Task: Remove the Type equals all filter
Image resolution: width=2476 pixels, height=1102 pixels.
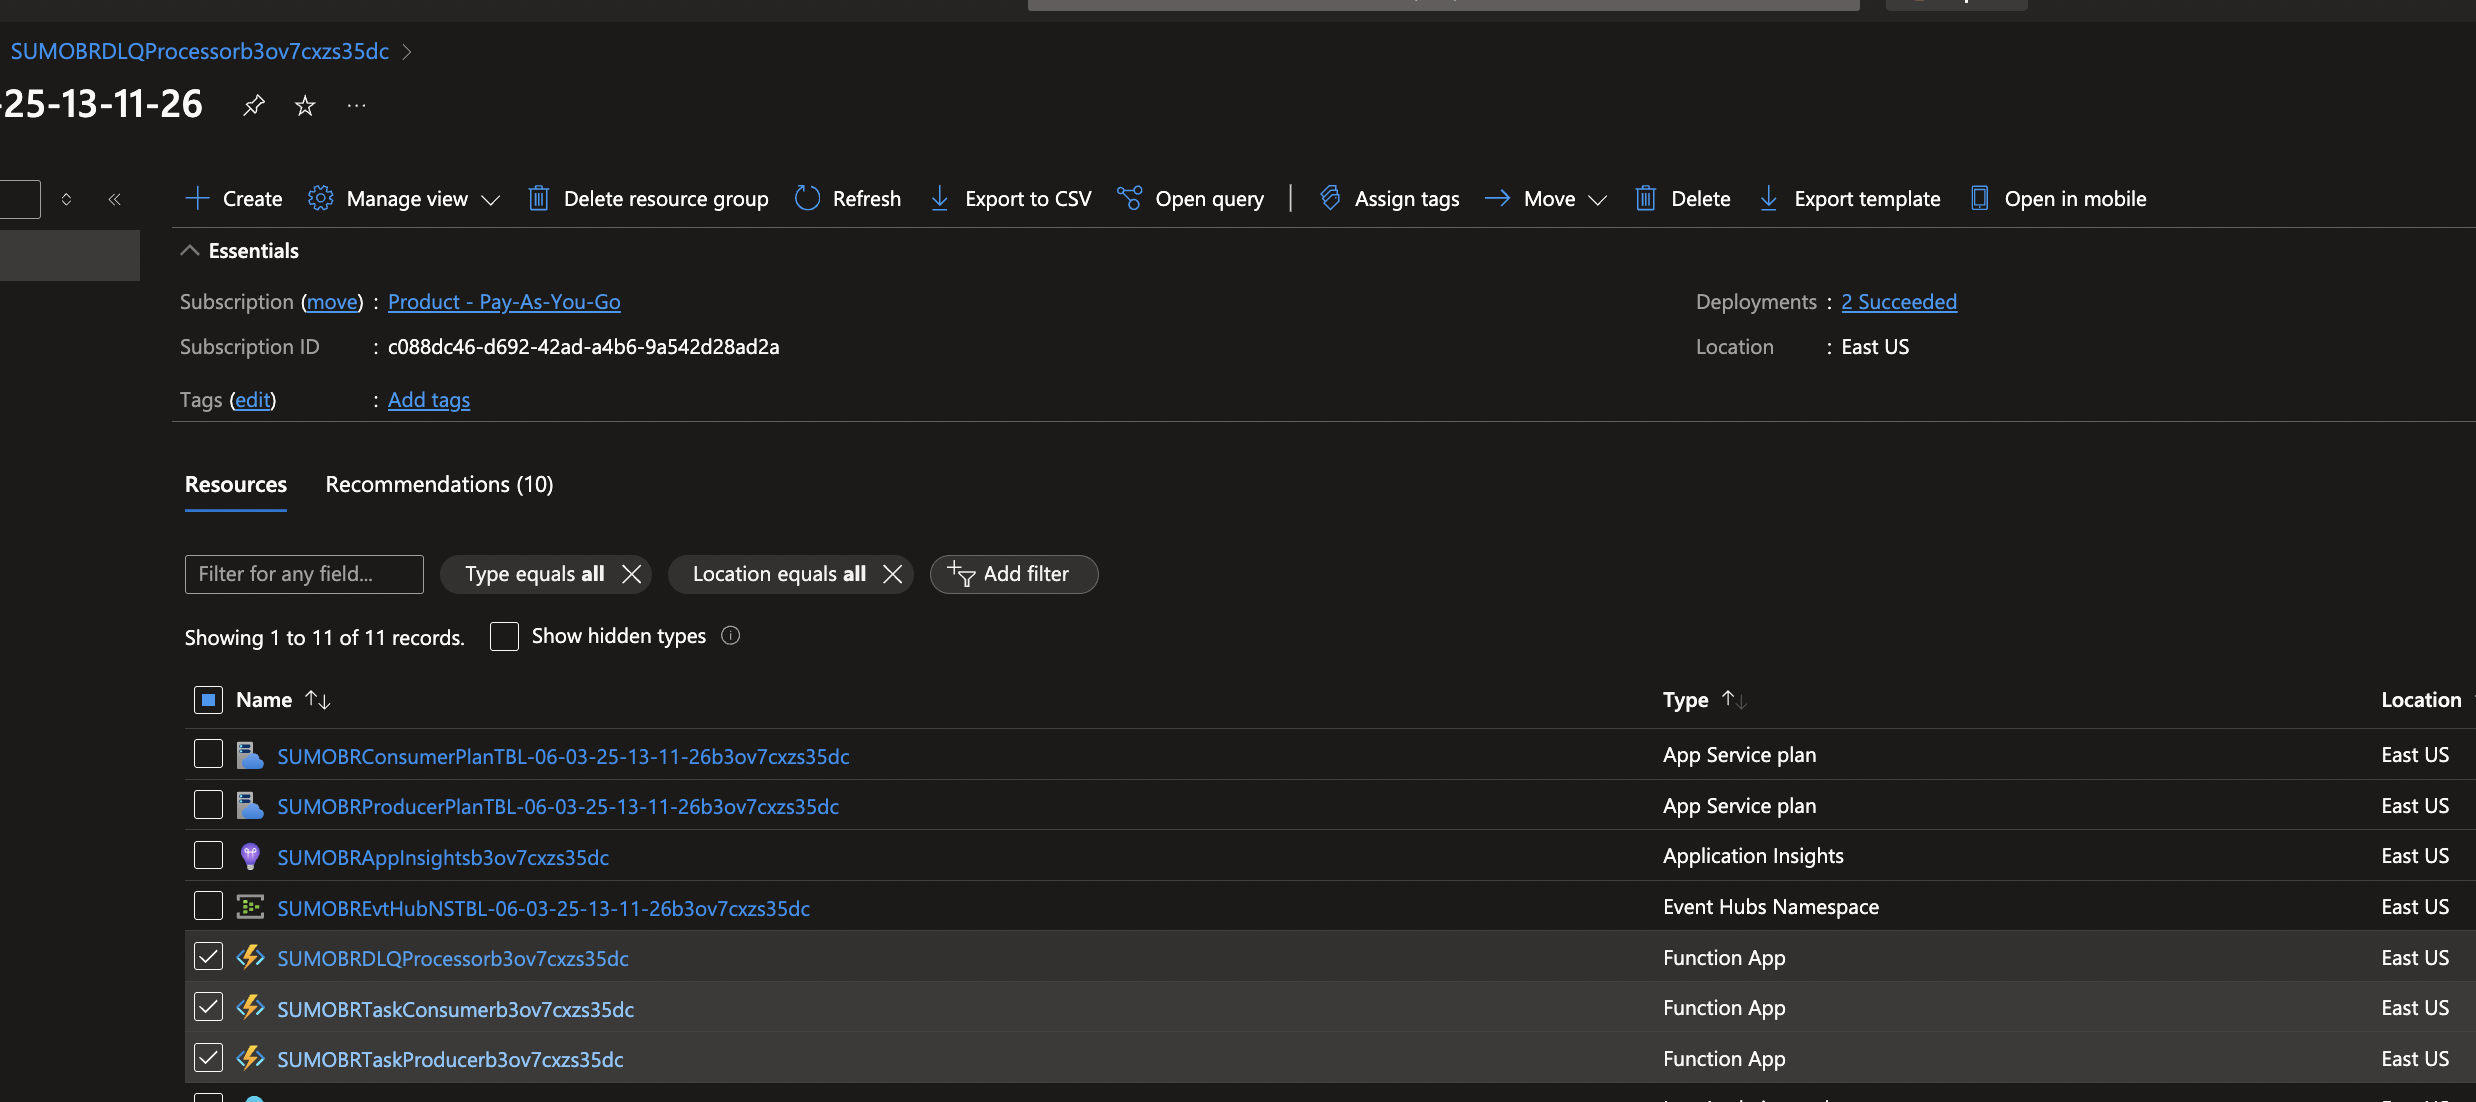Action: point(631,574)
